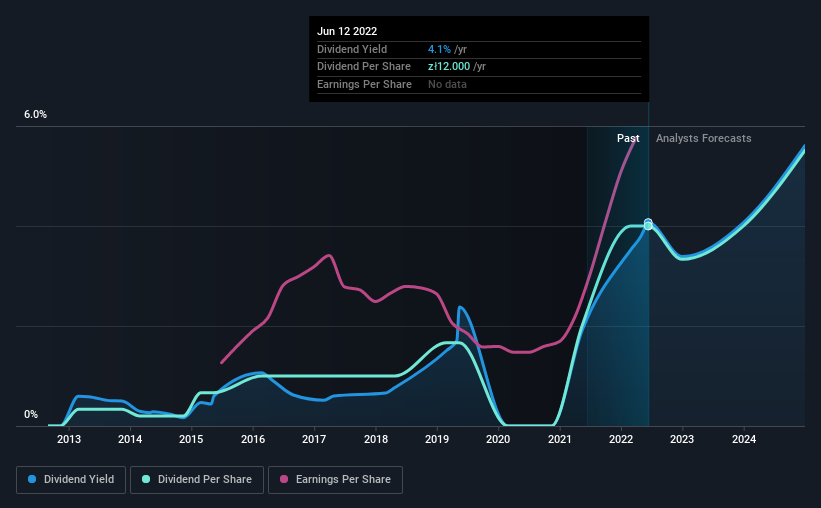821x508 pixels.
Task: Toggle the Dividend Per Share legend button
Action: 197,479
